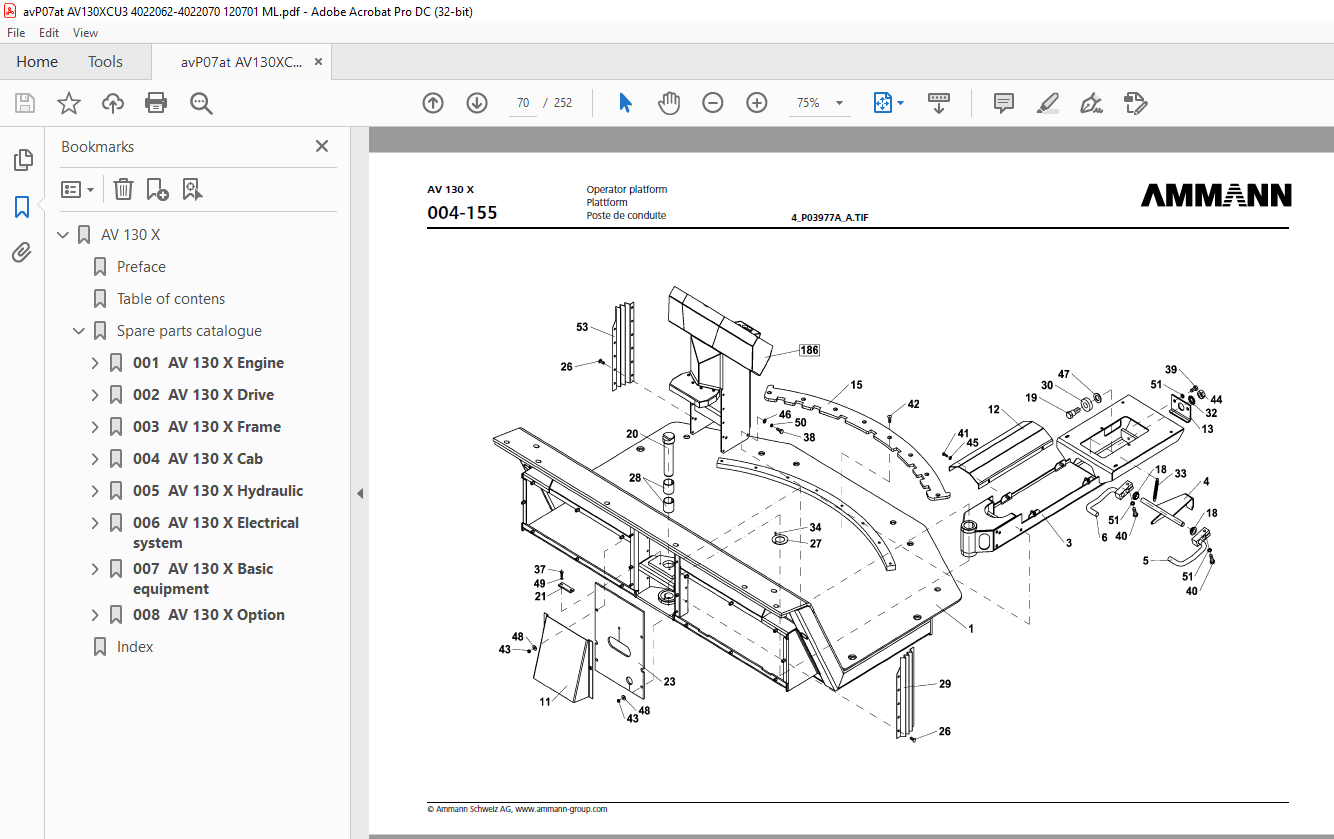Image resolution: width=1334 pixels, height=839 pixels.
Task: Add a comment note
Action: [1004, 103]
